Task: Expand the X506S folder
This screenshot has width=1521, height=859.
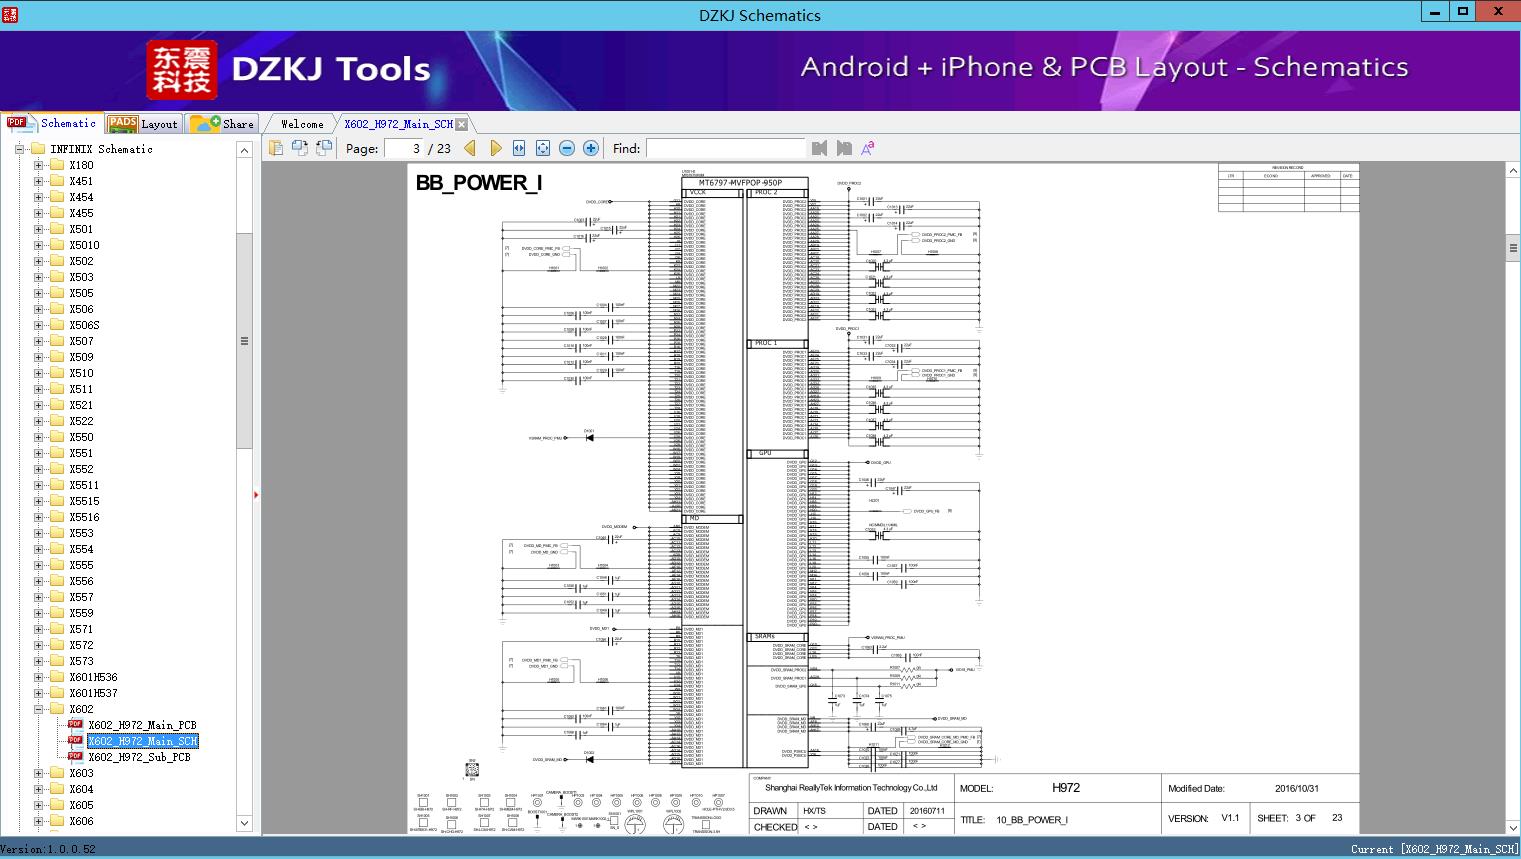Action: click(38, 325)
